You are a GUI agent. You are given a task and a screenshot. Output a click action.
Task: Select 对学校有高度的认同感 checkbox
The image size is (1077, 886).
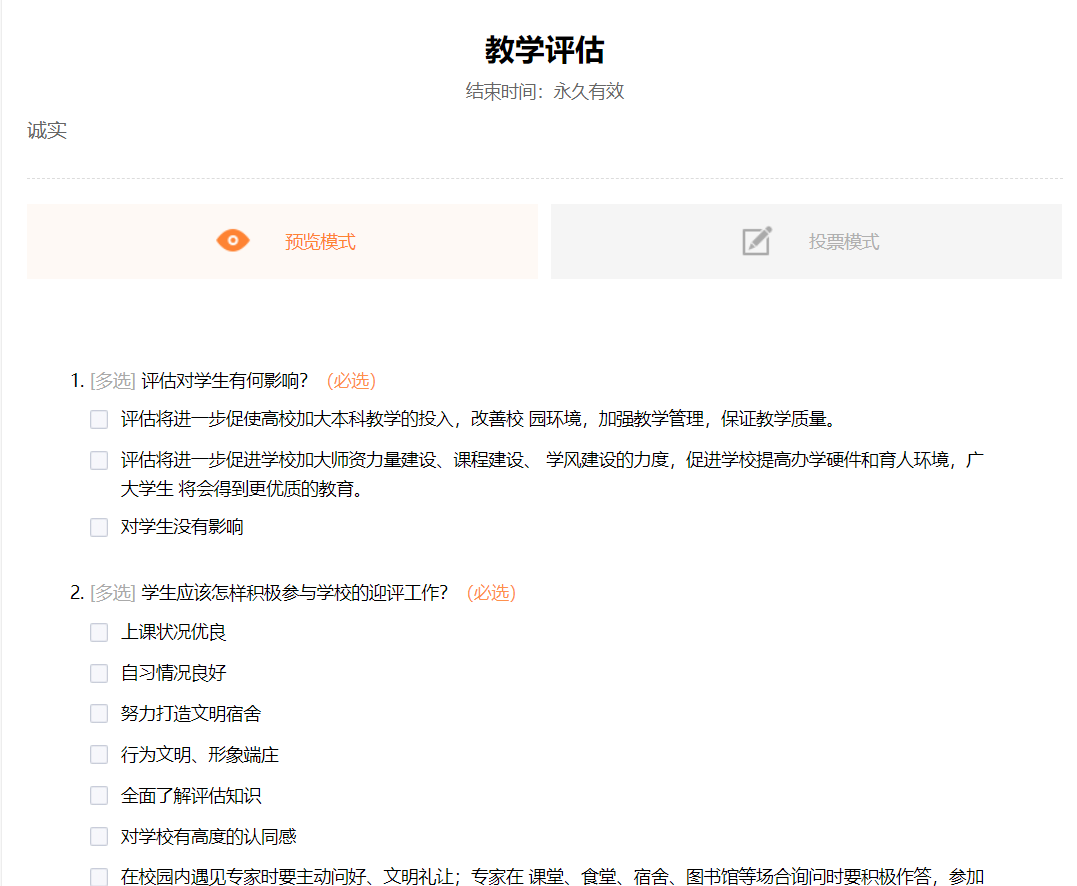[99, 837]
